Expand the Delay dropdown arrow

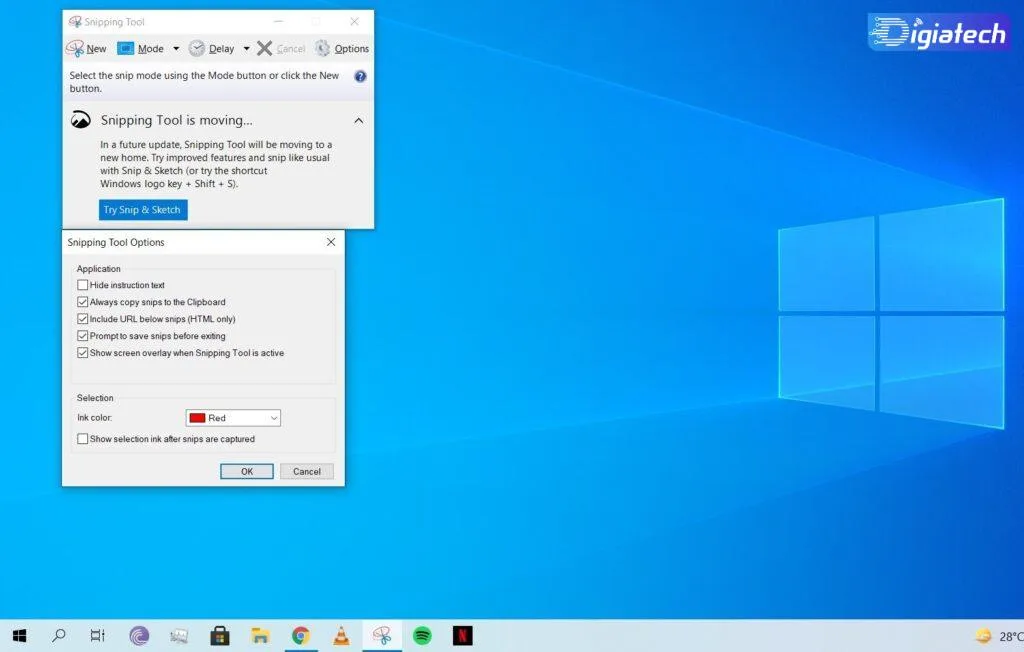coord(246,48)
